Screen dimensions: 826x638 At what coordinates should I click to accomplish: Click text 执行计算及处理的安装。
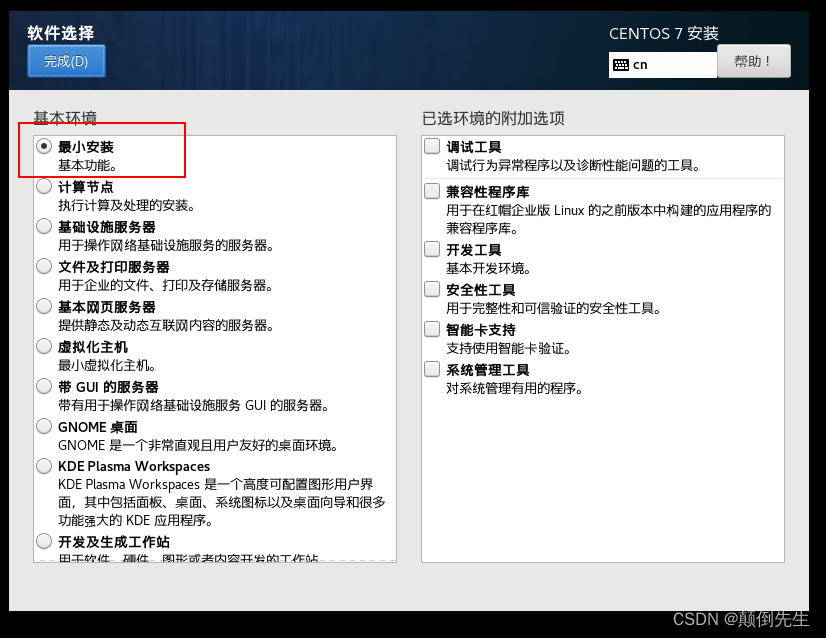[126, 205]
